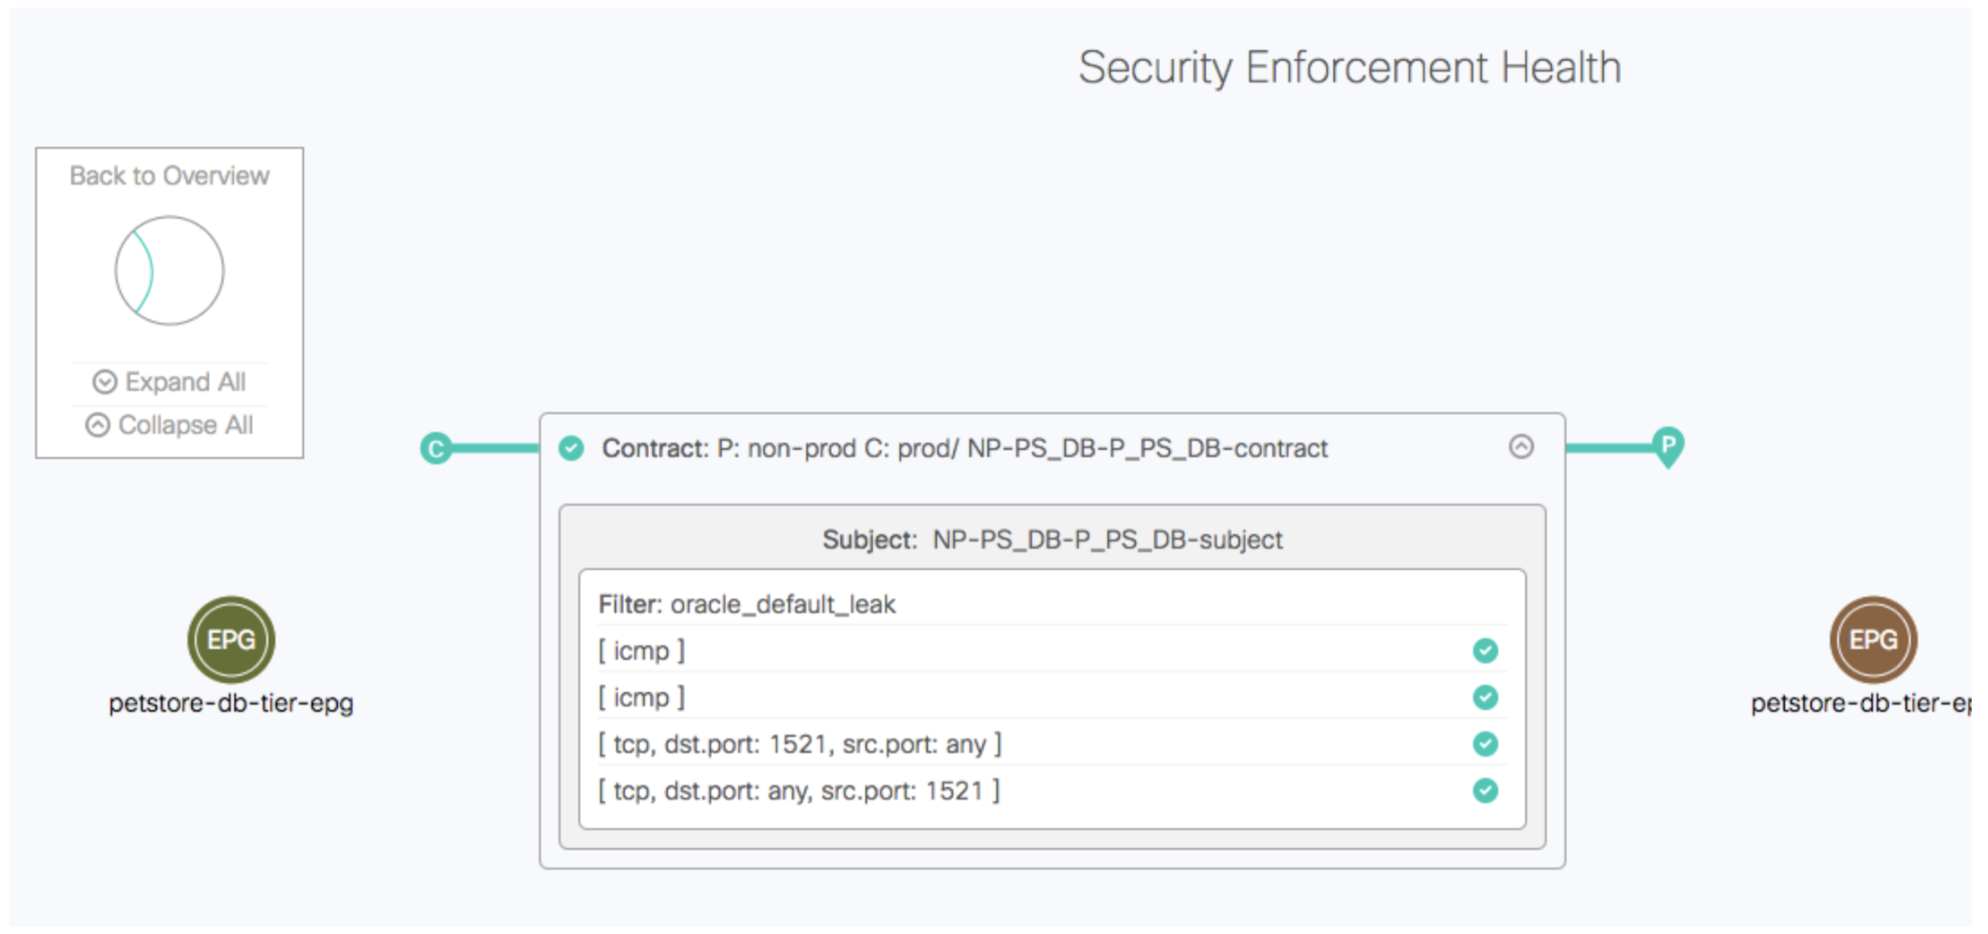Click the petstore-db-tier-epg label on left
The image size is (1988, 934).
point(231,703)
